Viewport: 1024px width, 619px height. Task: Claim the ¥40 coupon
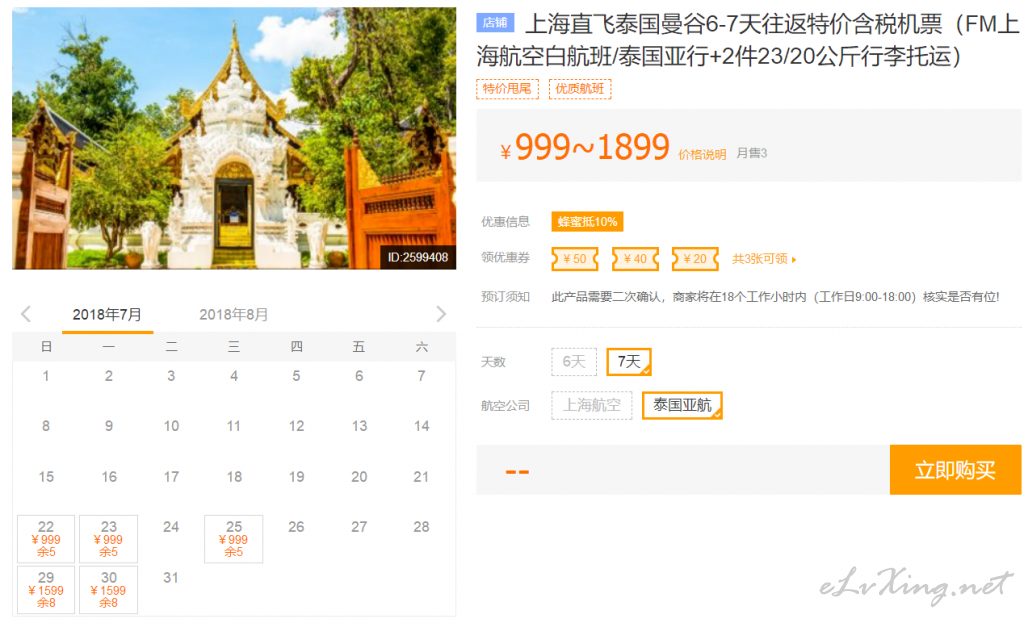[635, 259]
